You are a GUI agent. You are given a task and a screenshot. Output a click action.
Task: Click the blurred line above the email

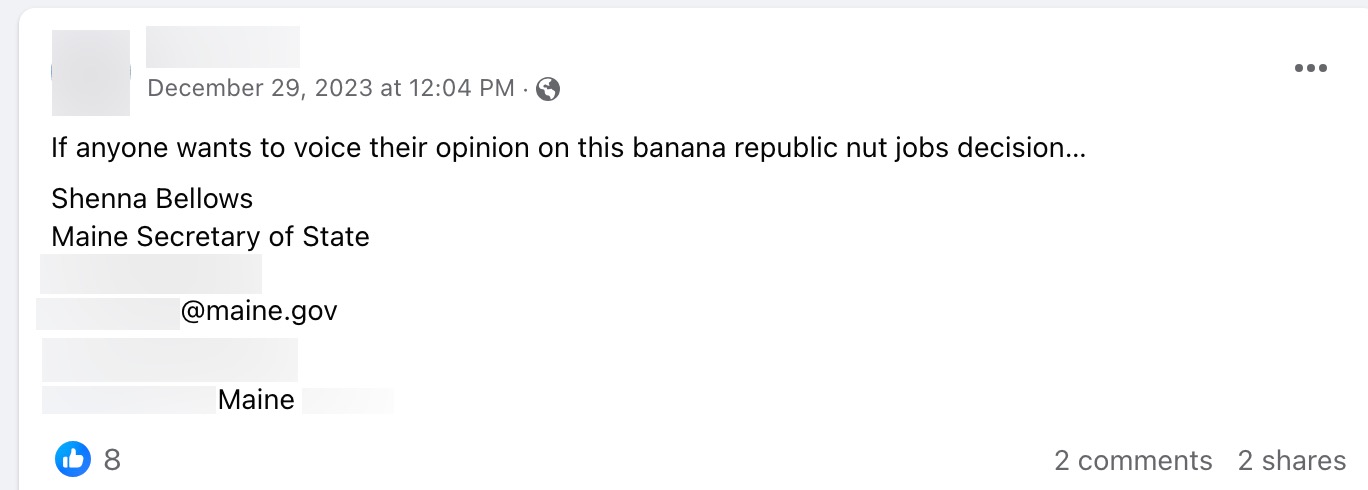click(151, 274)
